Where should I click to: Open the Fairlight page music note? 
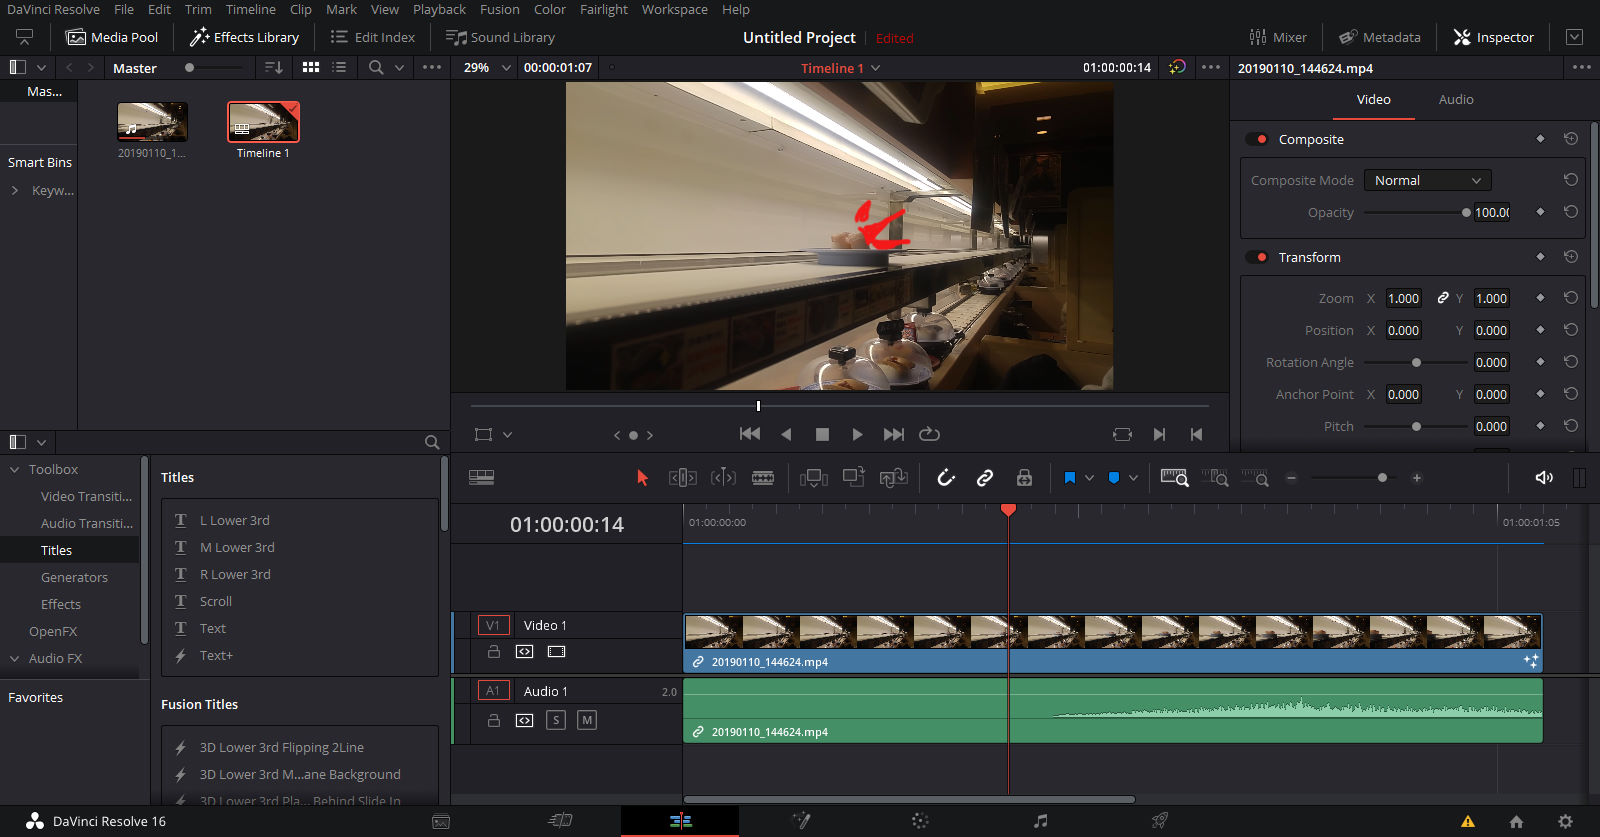pyautogui.click(x=1040, y=821)
